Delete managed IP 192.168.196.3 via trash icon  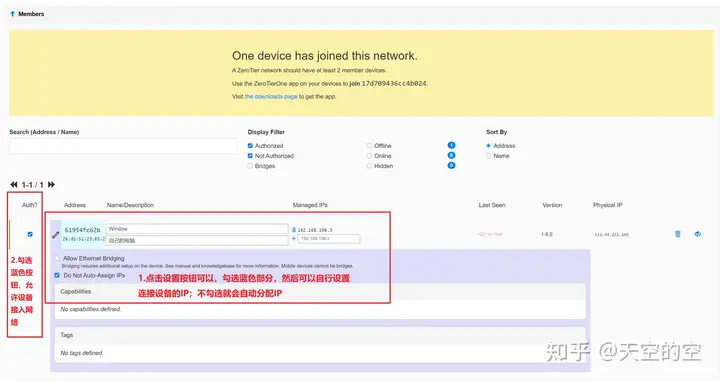point(294,230)
